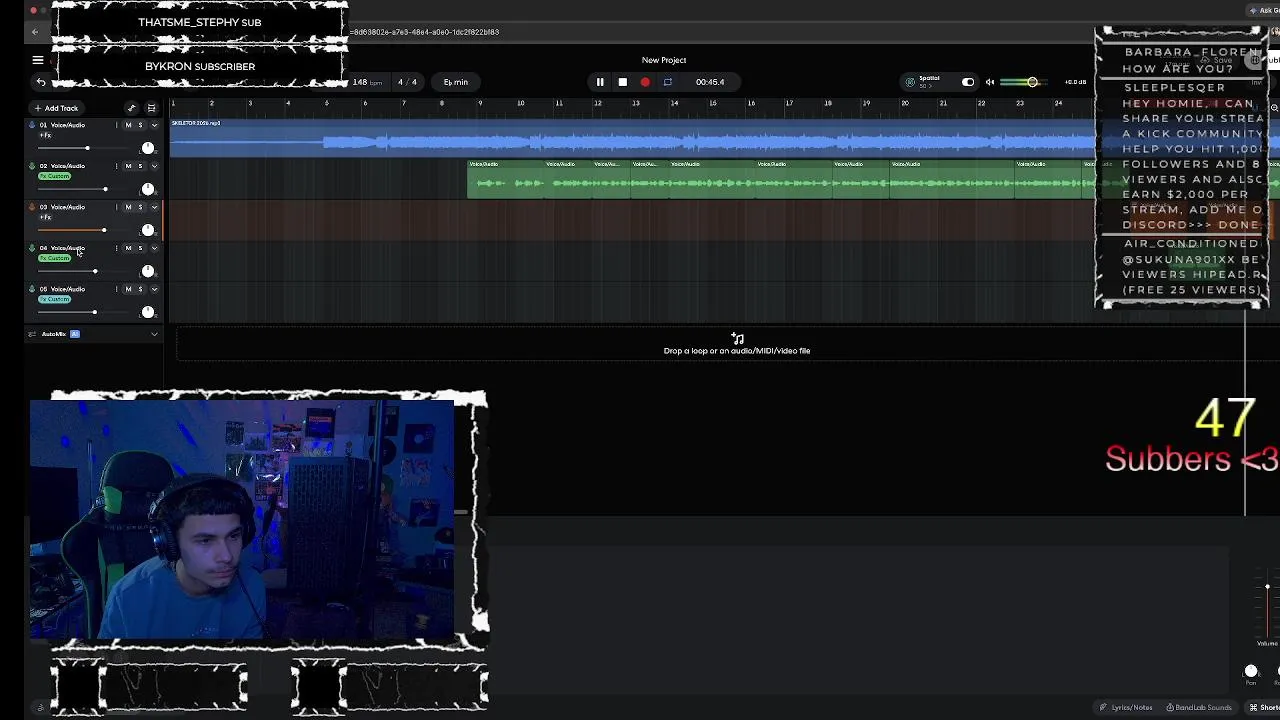Mute track 04 Voice/Audio

pyautogui.click(x=128, y=248)
